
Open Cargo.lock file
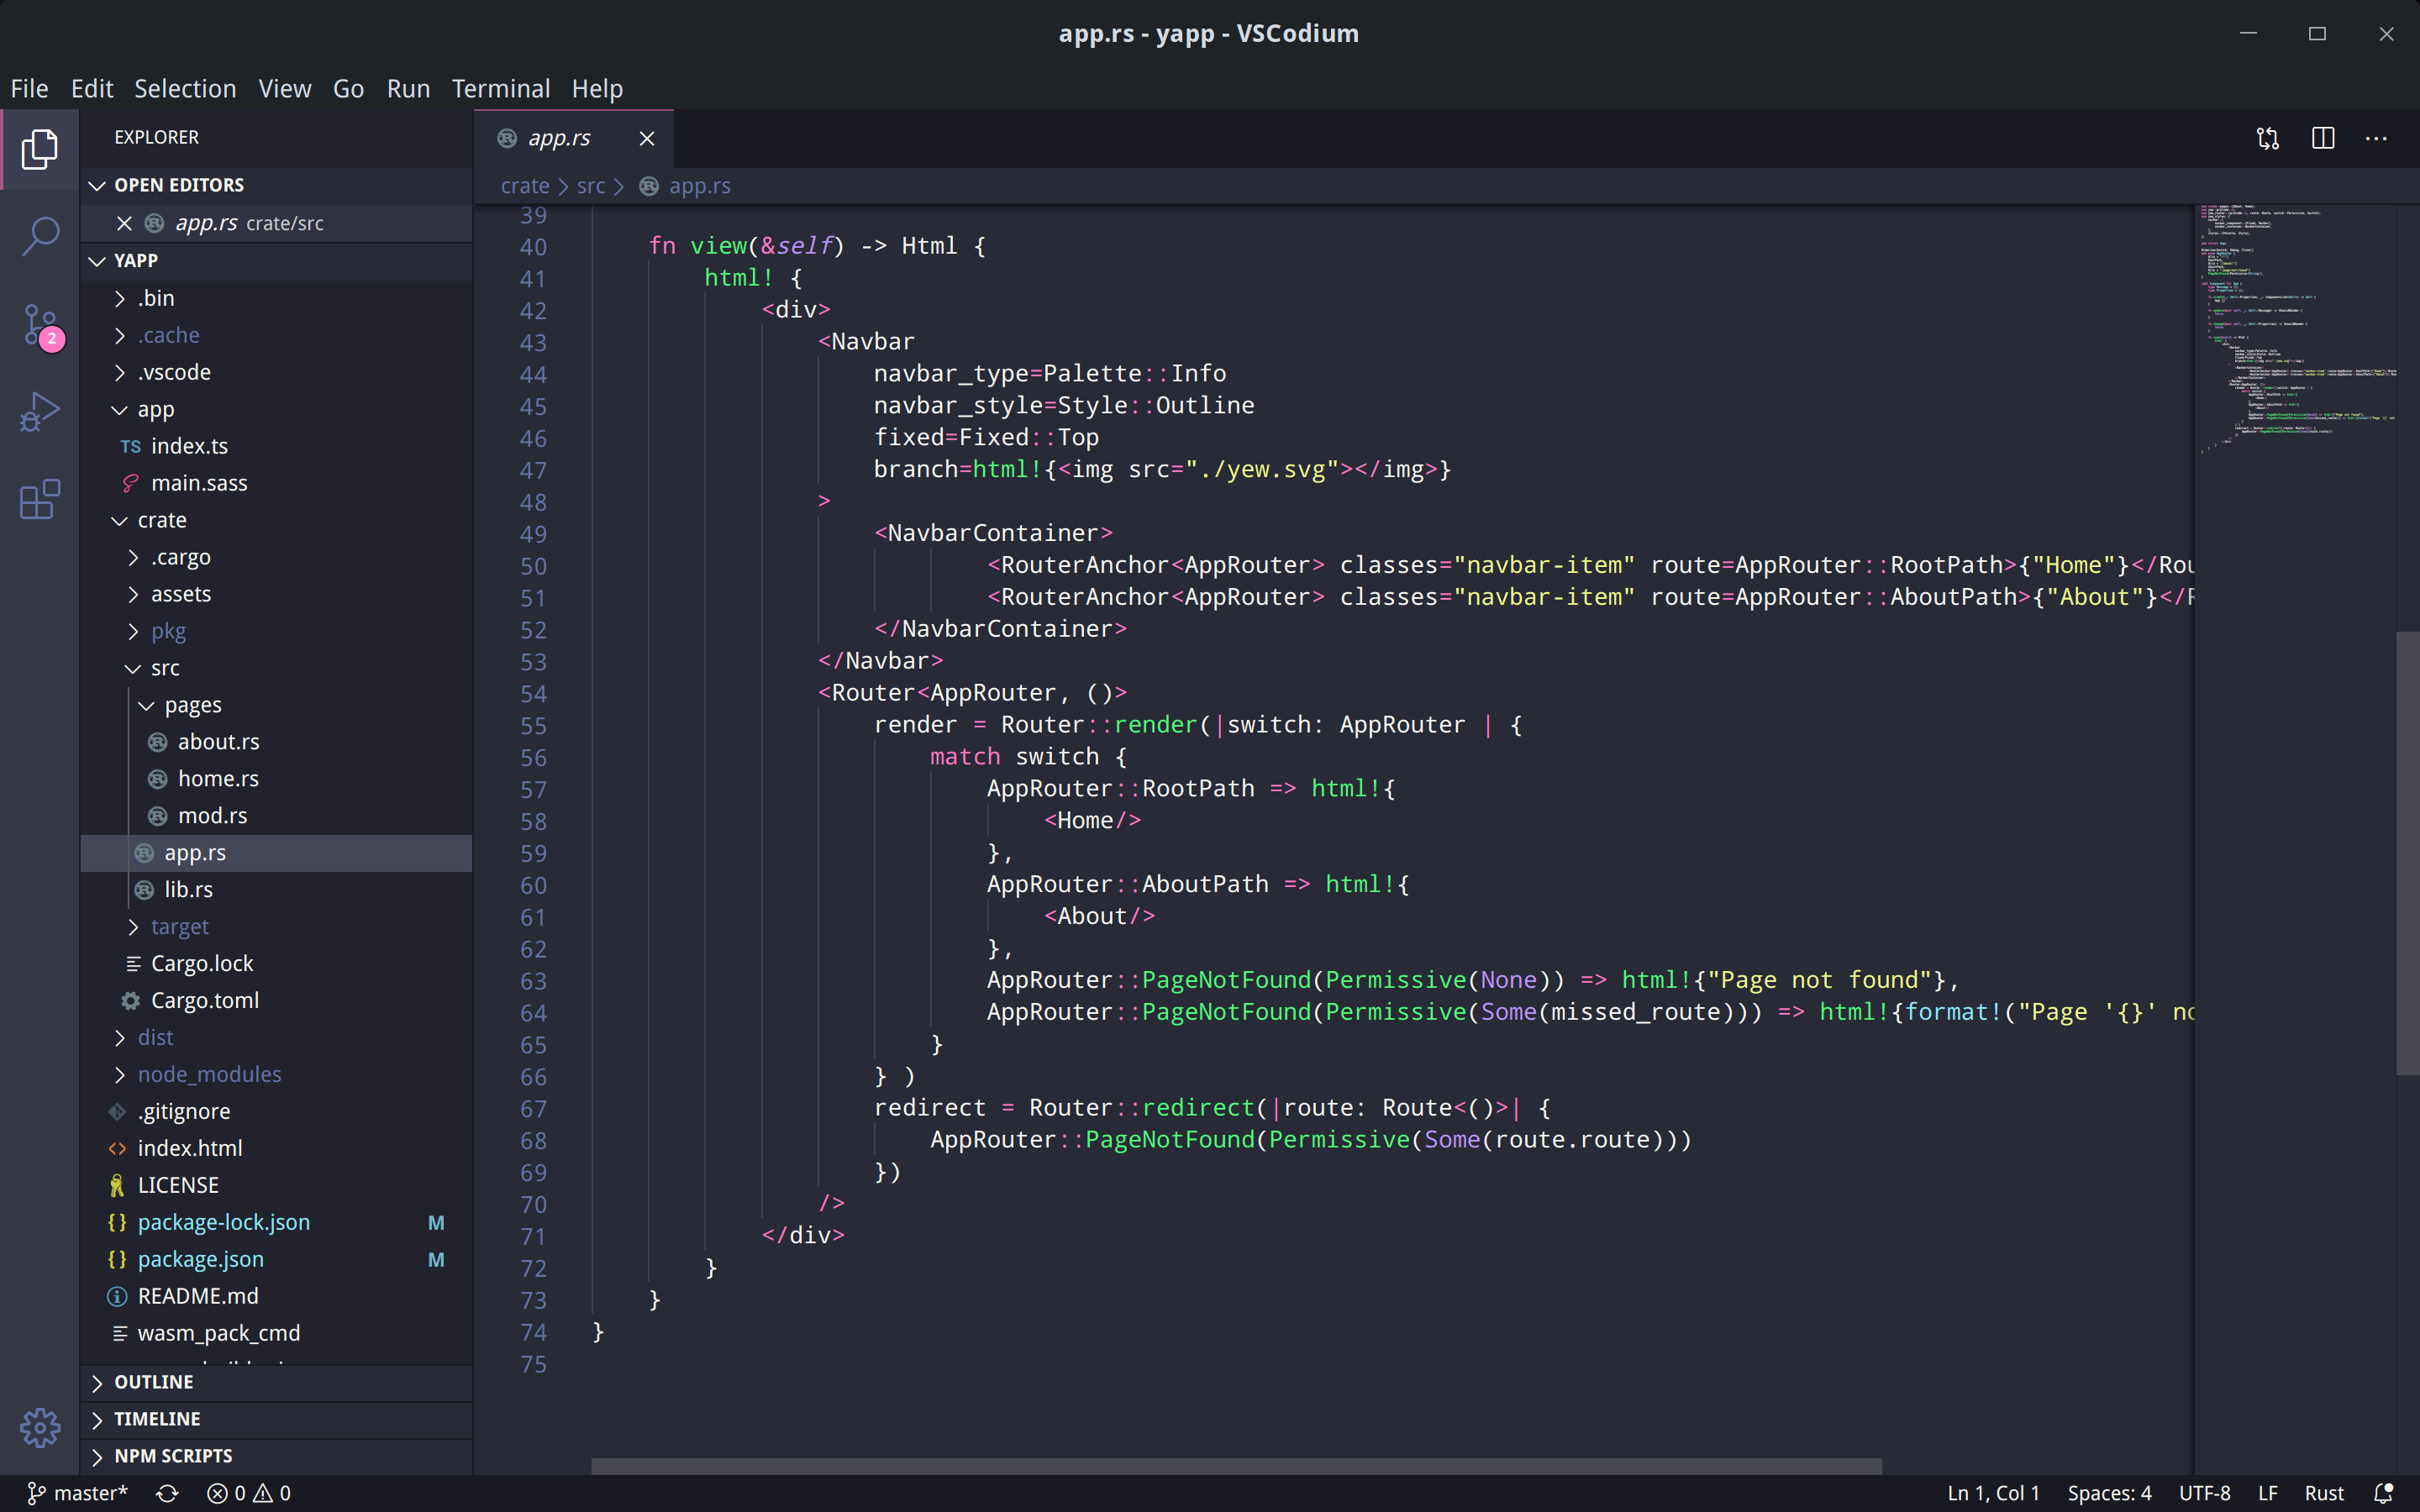point(277,964)
